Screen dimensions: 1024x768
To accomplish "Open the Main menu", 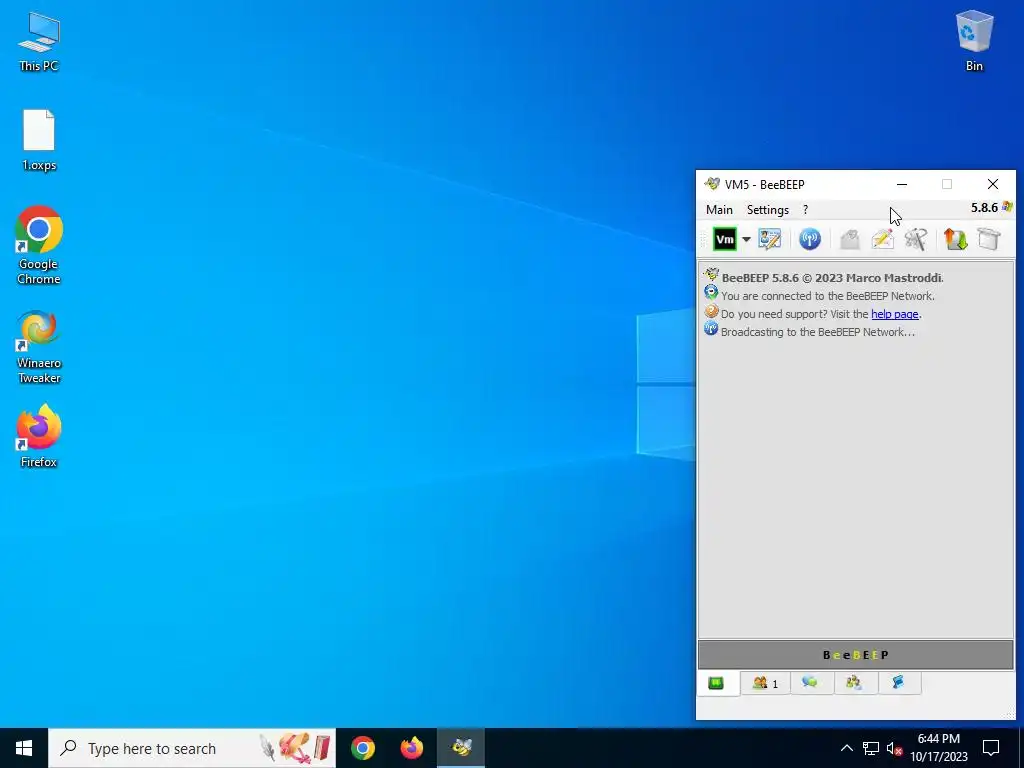I will 719,210.
